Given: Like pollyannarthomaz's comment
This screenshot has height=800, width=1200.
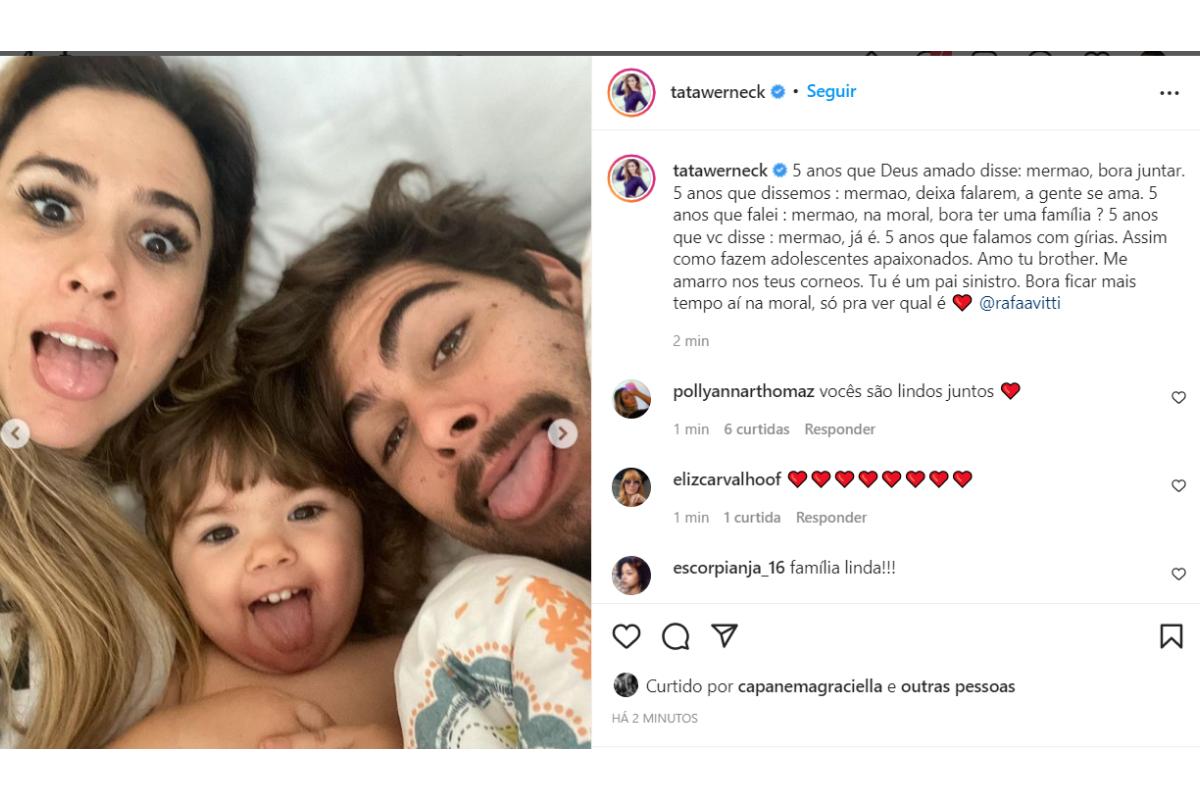Looking at the screenshot, I should 1178,398.
